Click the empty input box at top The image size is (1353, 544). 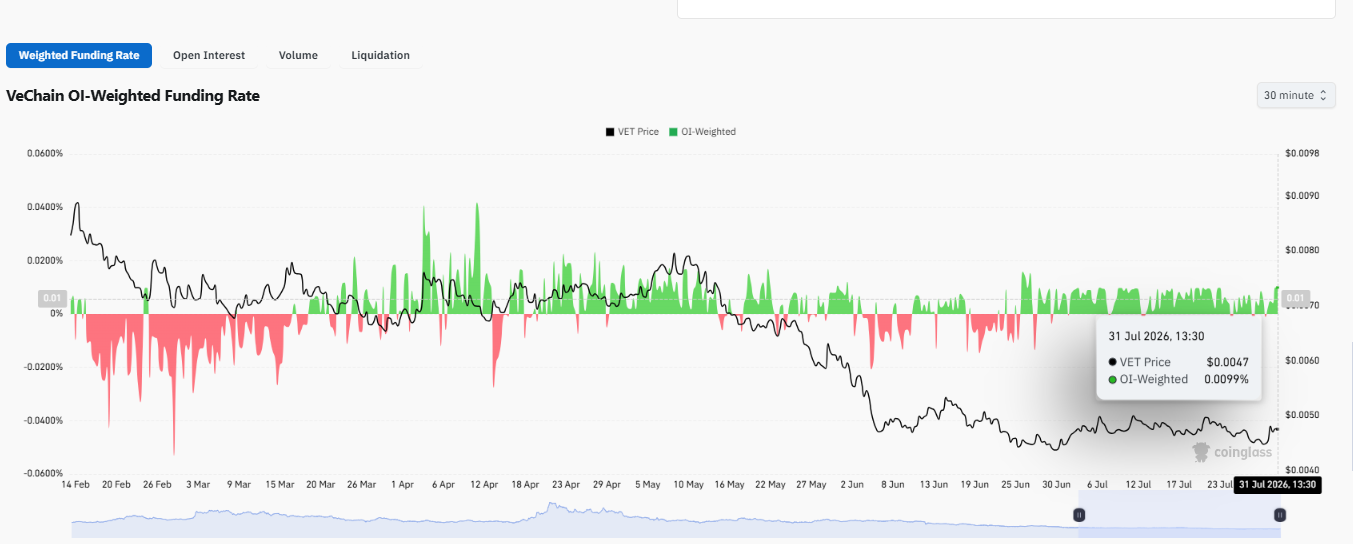[x=1006, y=8]
